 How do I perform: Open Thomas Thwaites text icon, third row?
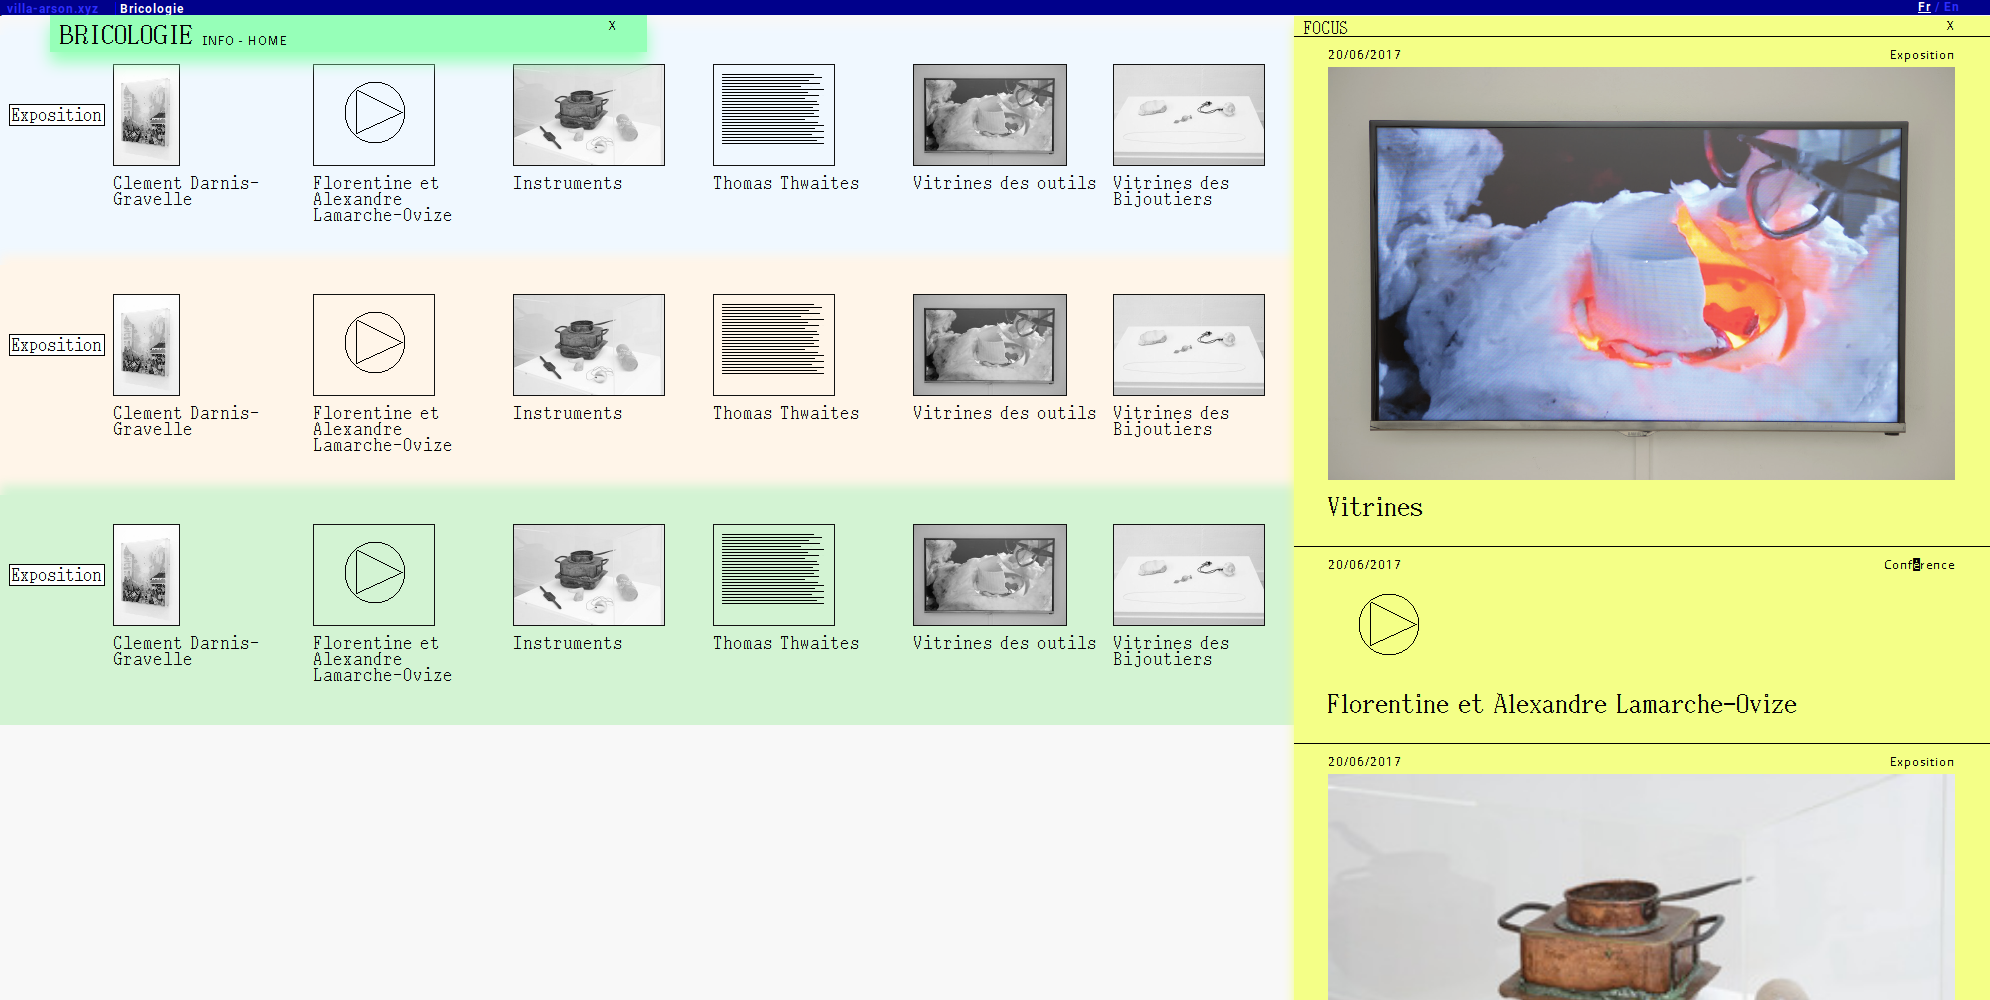(773, 574)
